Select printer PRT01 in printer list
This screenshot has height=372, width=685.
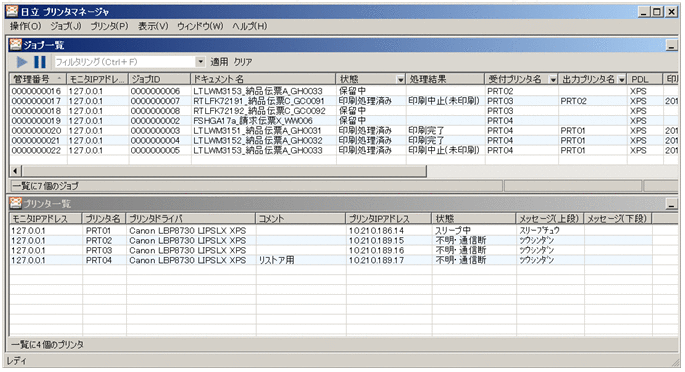tap(344, 231)
